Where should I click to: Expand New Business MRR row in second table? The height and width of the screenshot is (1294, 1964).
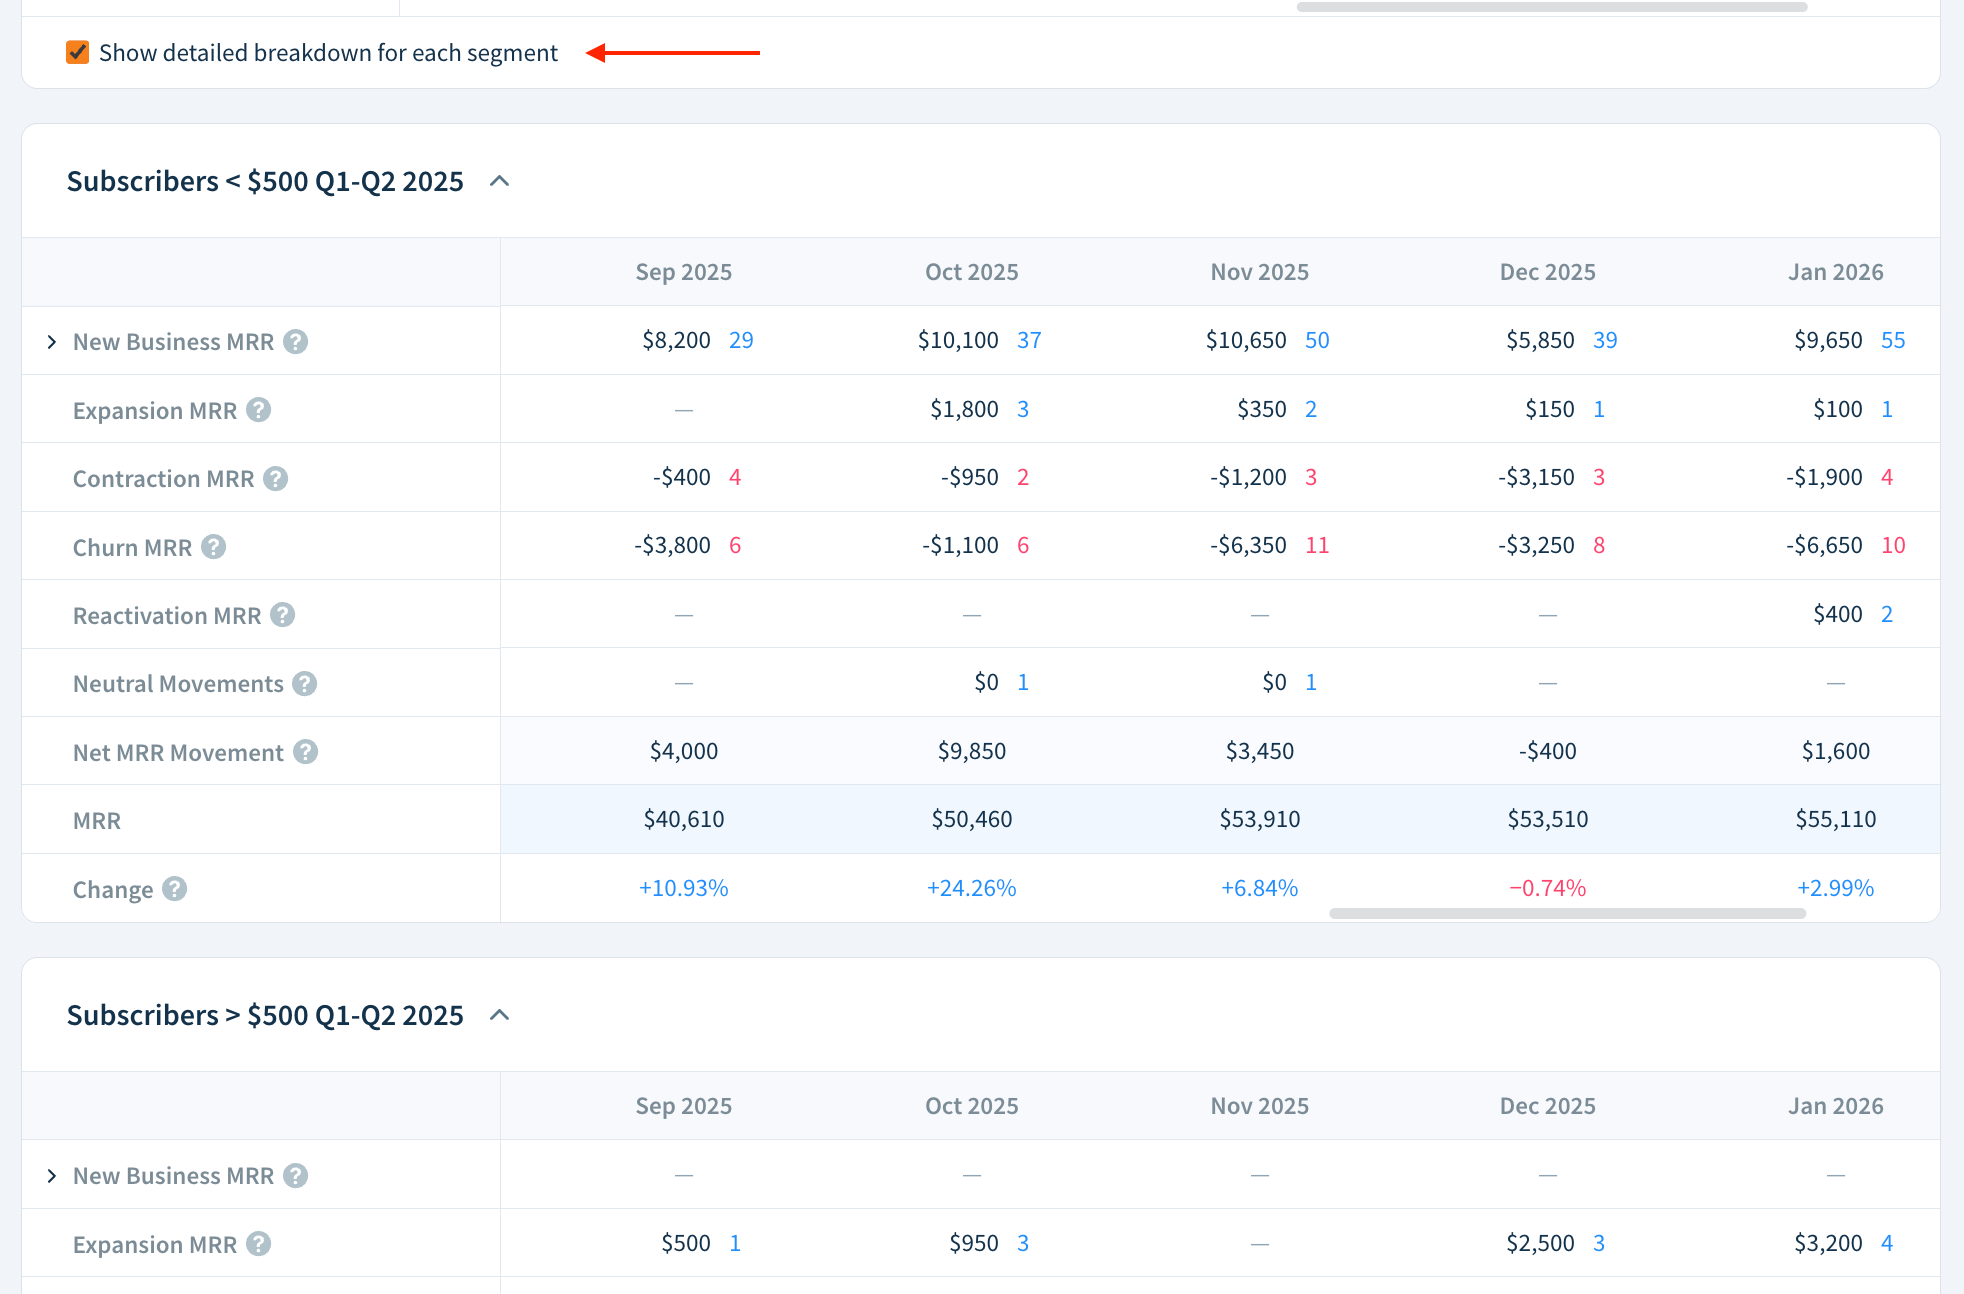[52, 1175]
